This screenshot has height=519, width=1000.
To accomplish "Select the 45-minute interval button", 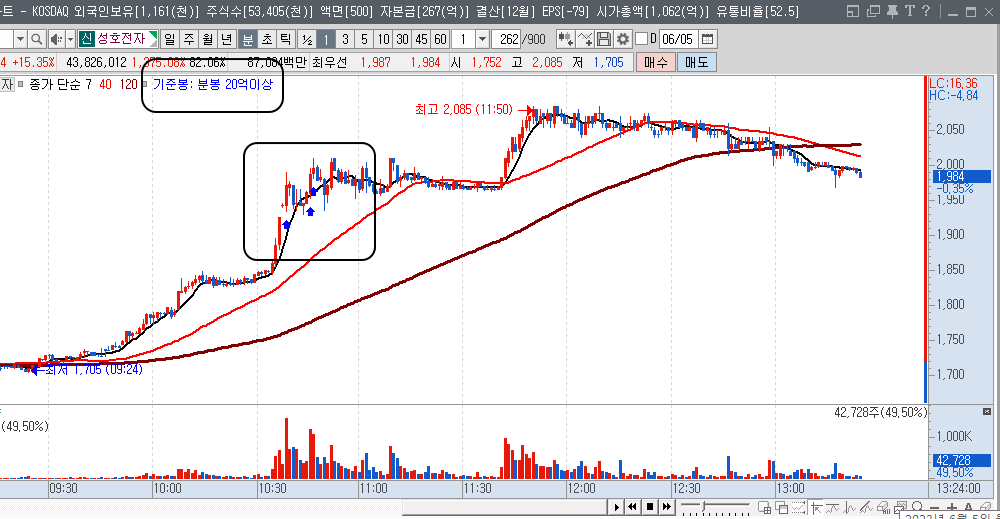I will 422,40.
